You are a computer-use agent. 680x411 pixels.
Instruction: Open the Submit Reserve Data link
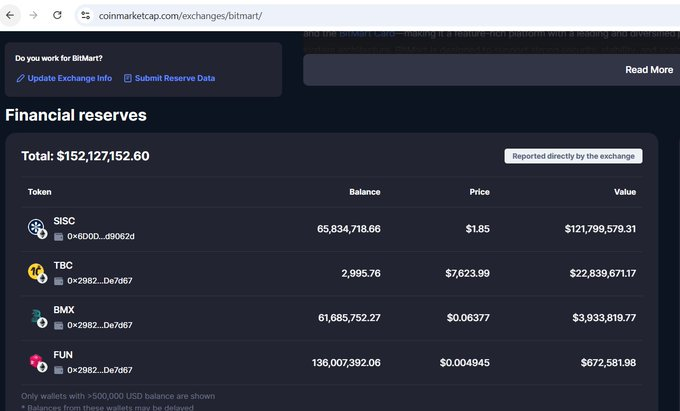175,78
